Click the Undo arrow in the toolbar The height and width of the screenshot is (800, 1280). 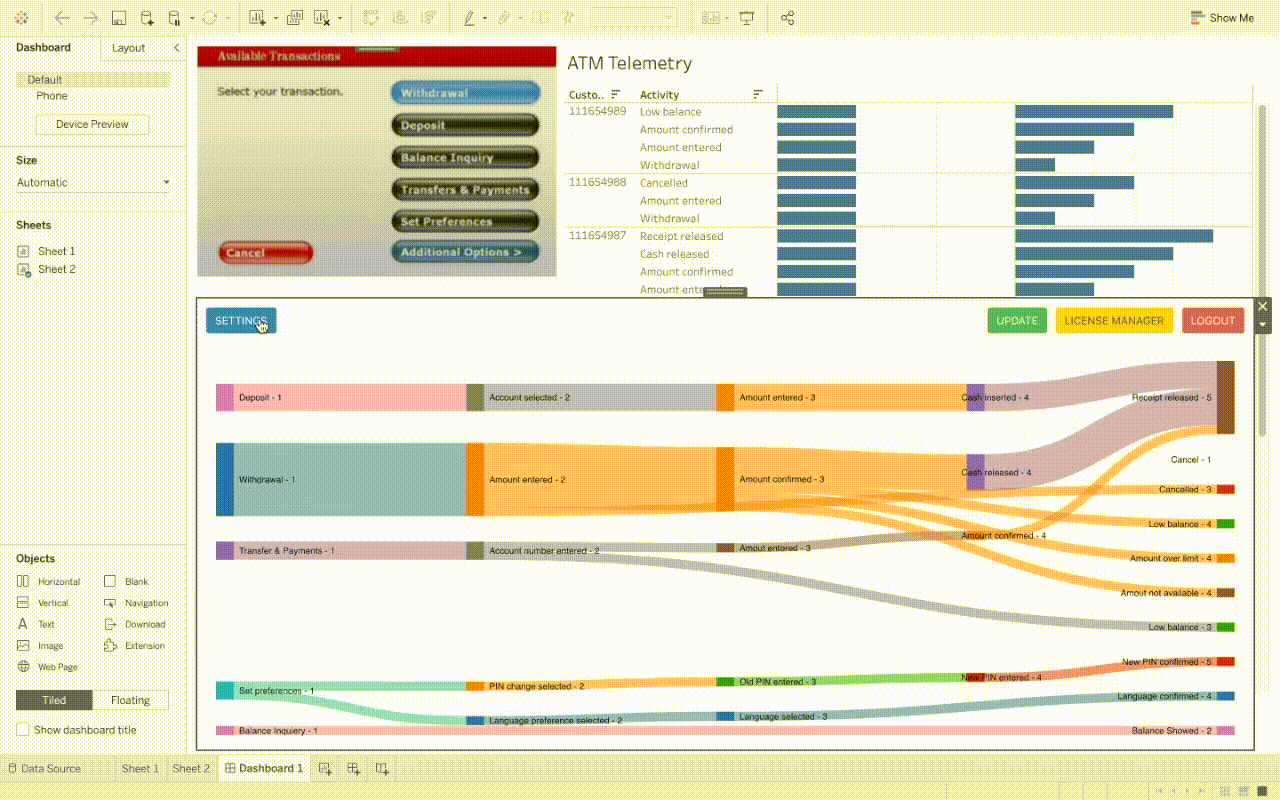tap(61, 17)
